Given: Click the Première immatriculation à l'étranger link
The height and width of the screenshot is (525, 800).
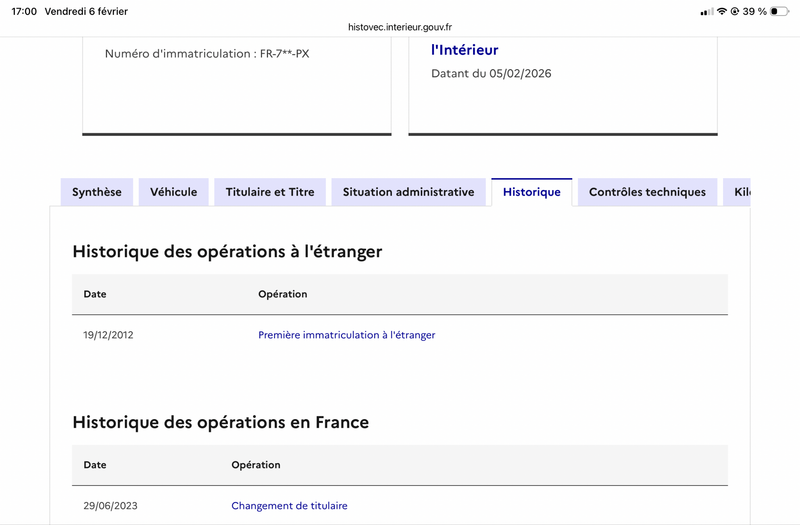Looking at the screenshot, I should point(347,335).
